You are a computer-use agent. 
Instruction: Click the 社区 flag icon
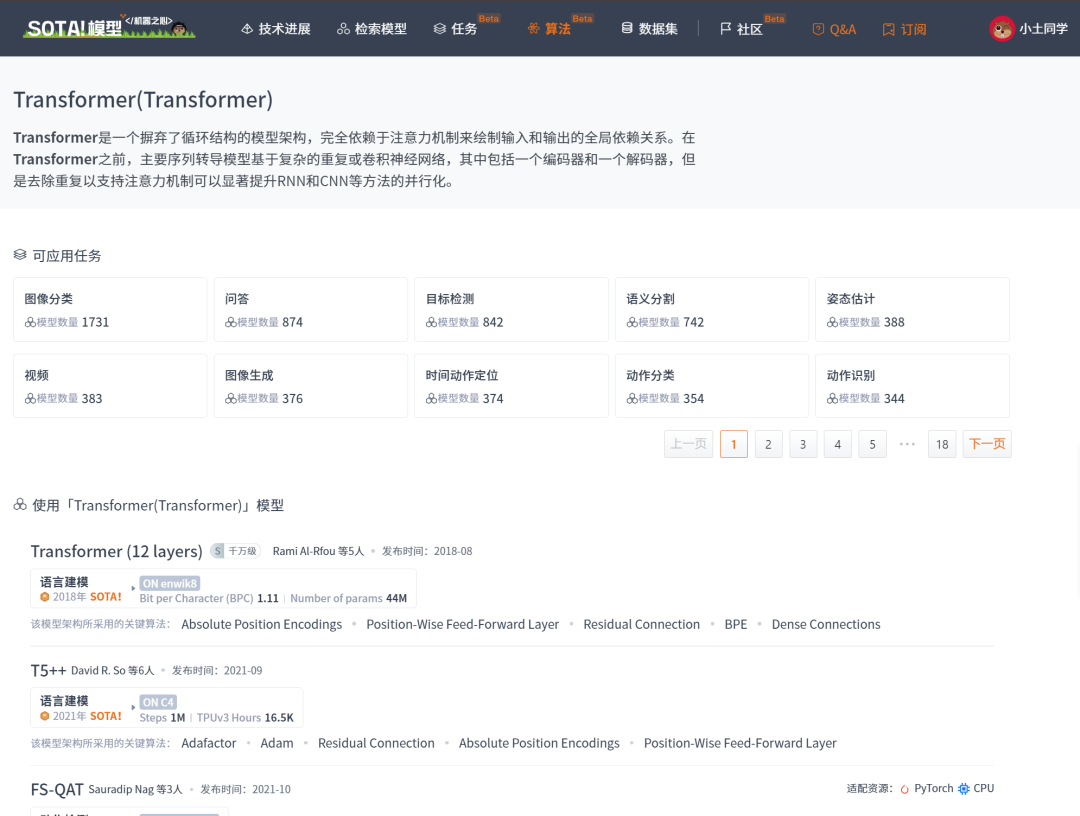tap(727, 28)
